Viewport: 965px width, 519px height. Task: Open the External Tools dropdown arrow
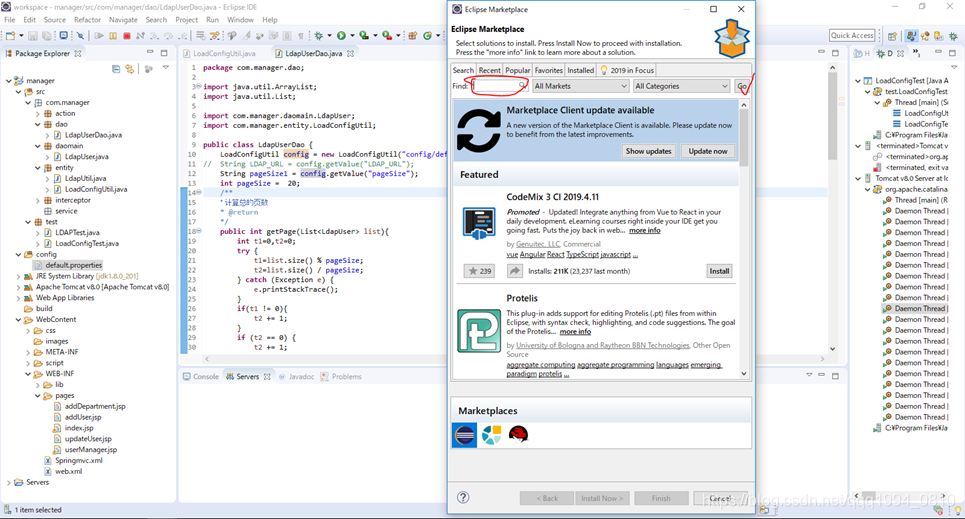point(398,36)
